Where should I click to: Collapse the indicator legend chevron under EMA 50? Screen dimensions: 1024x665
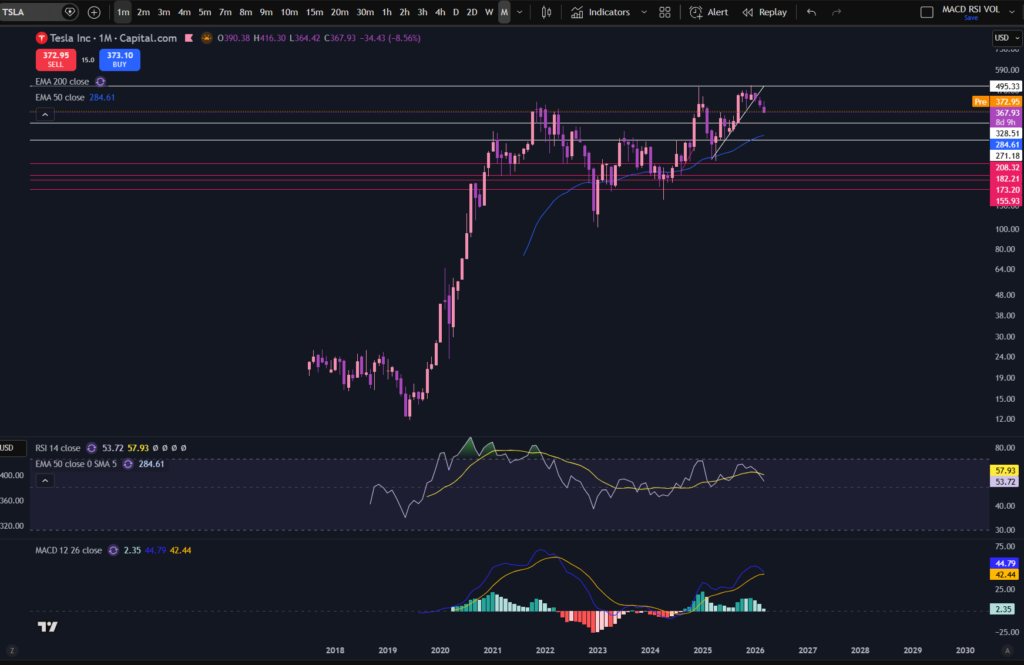[x=45, y=115]
